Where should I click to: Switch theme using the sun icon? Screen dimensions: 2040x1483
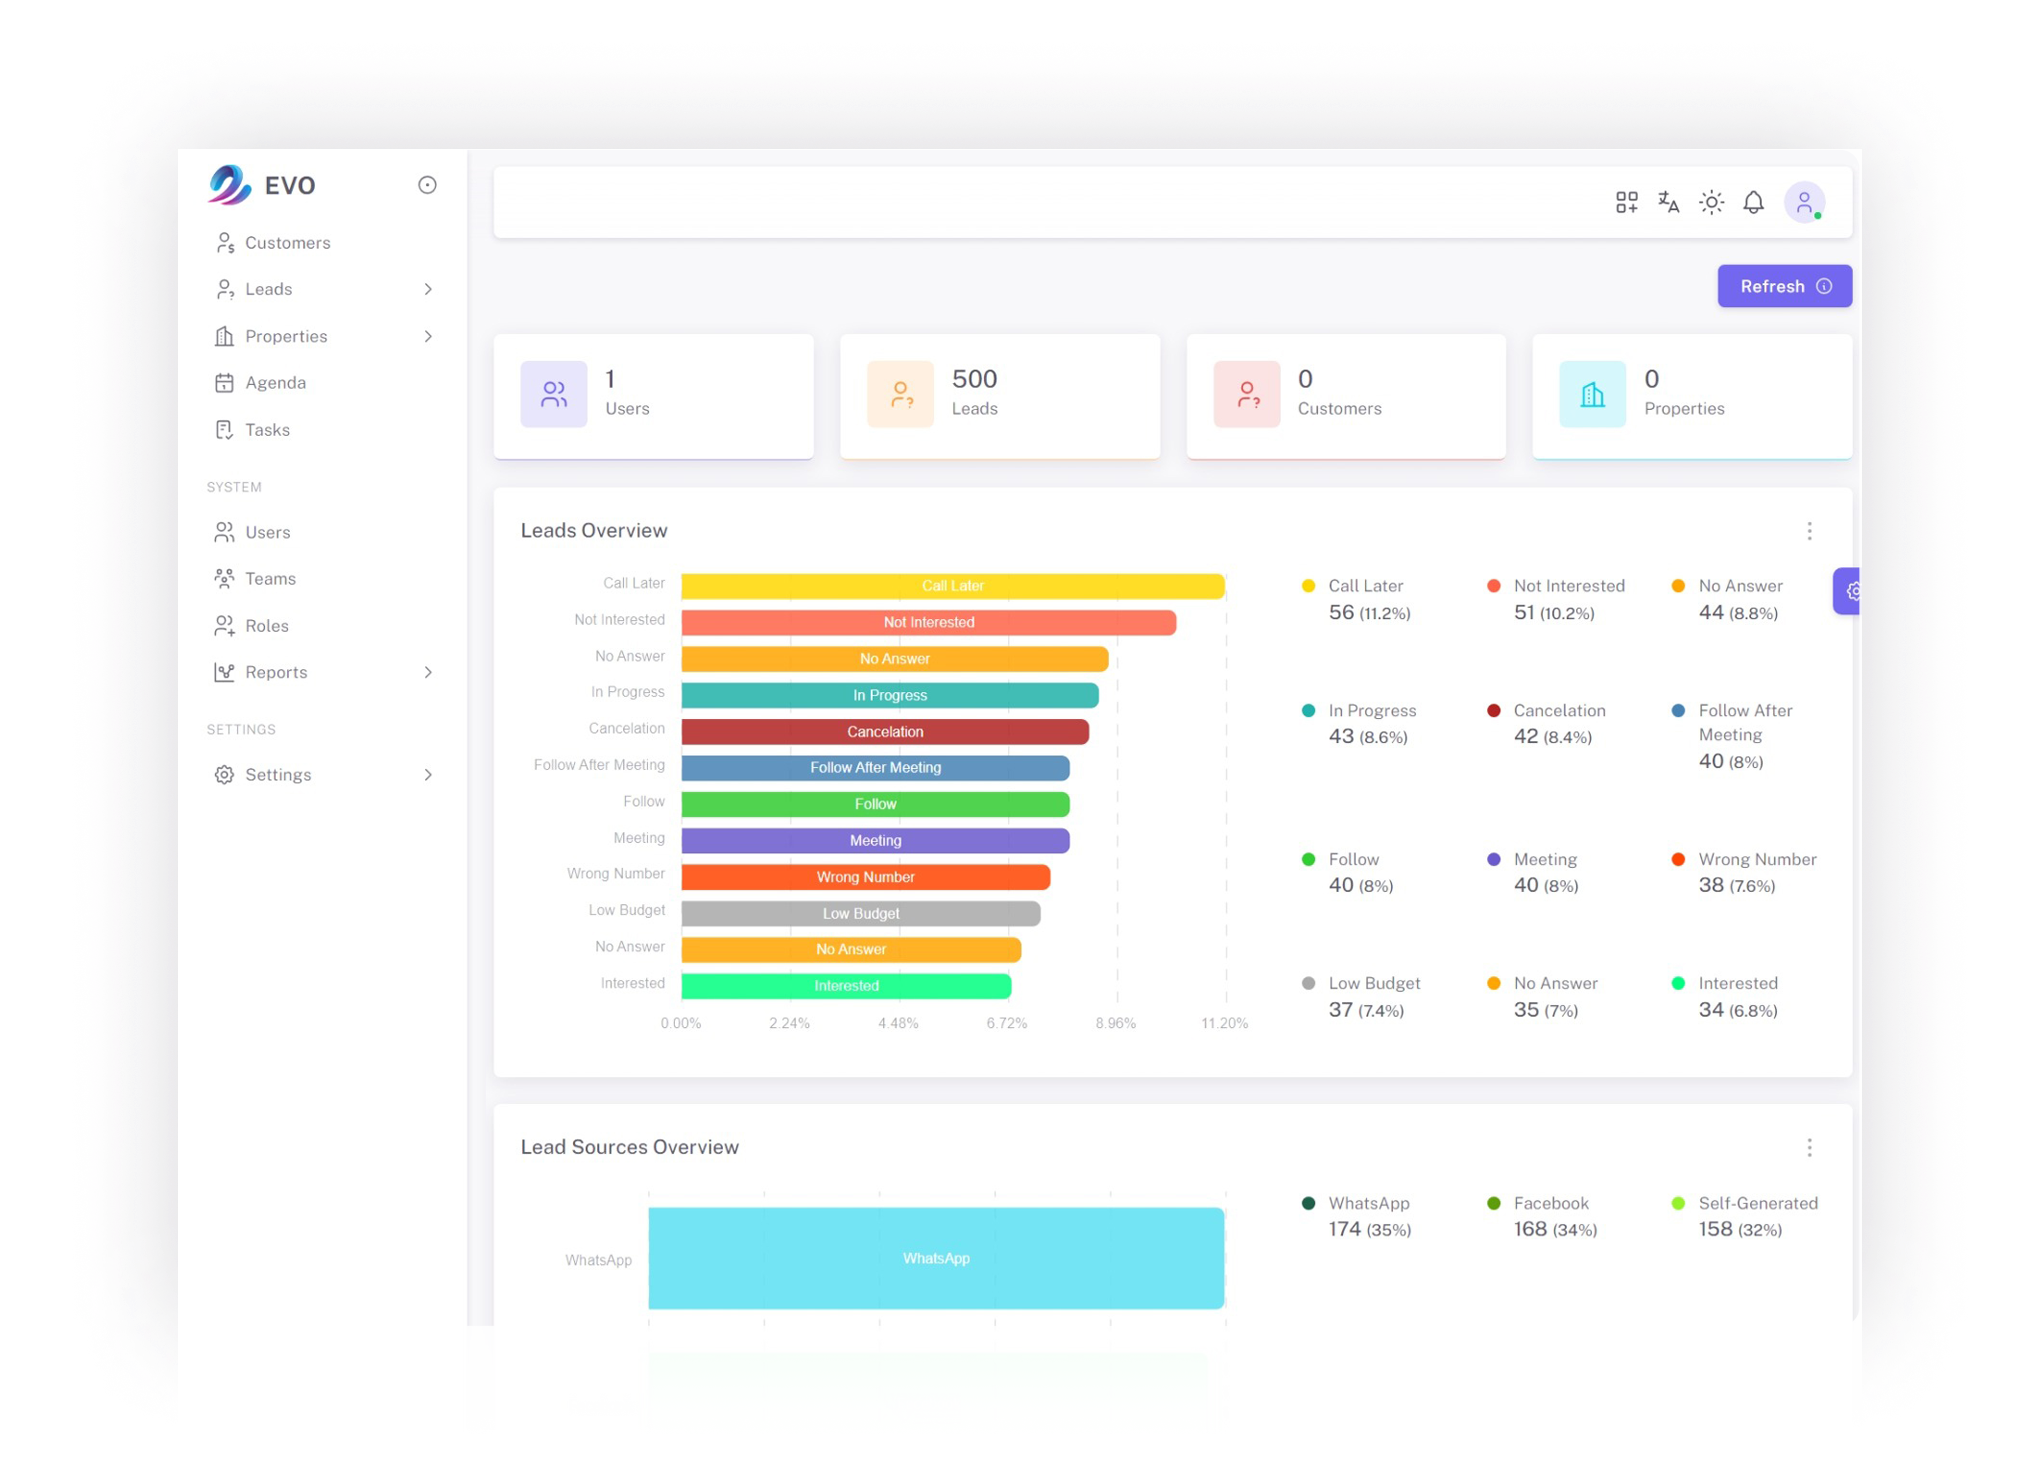(1711, 202)
